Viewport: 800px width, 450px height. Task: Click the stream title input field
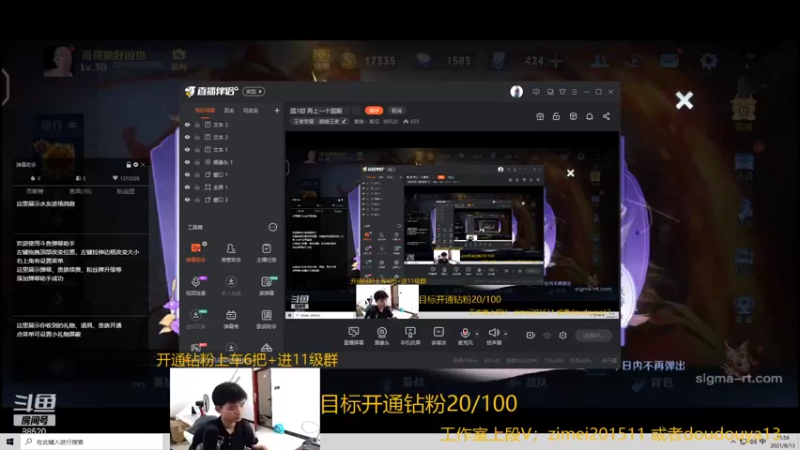click(324, 110)
